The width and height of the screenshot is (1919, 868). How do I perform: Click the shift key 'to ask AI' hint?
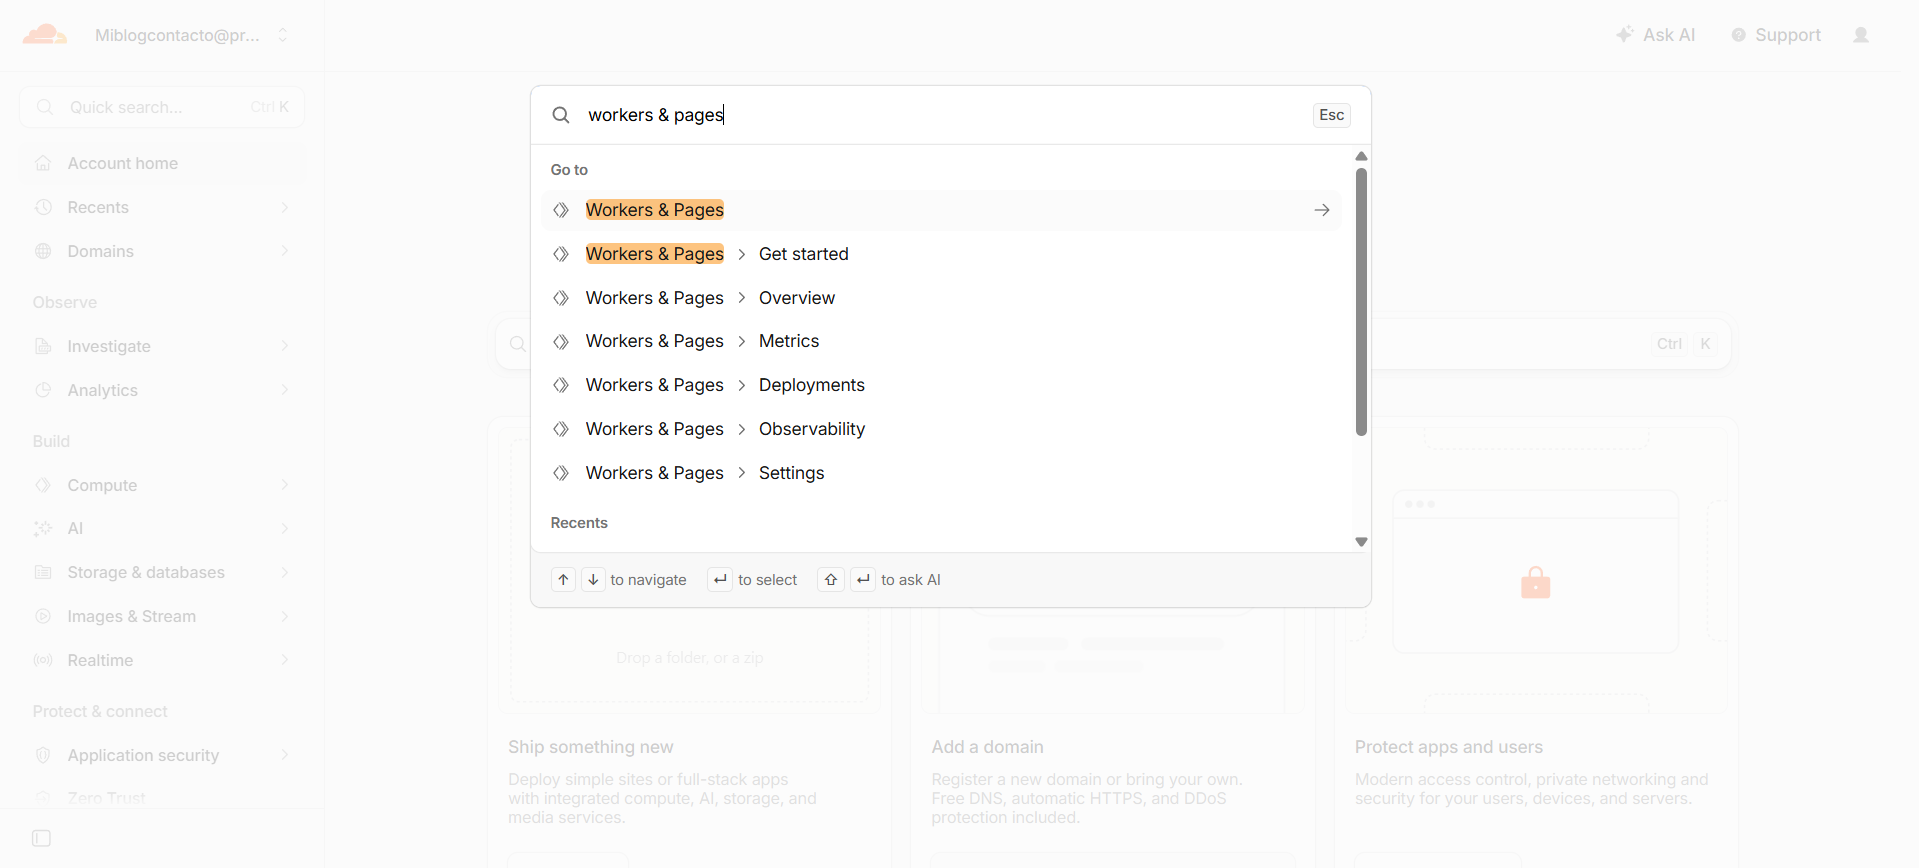831,580
